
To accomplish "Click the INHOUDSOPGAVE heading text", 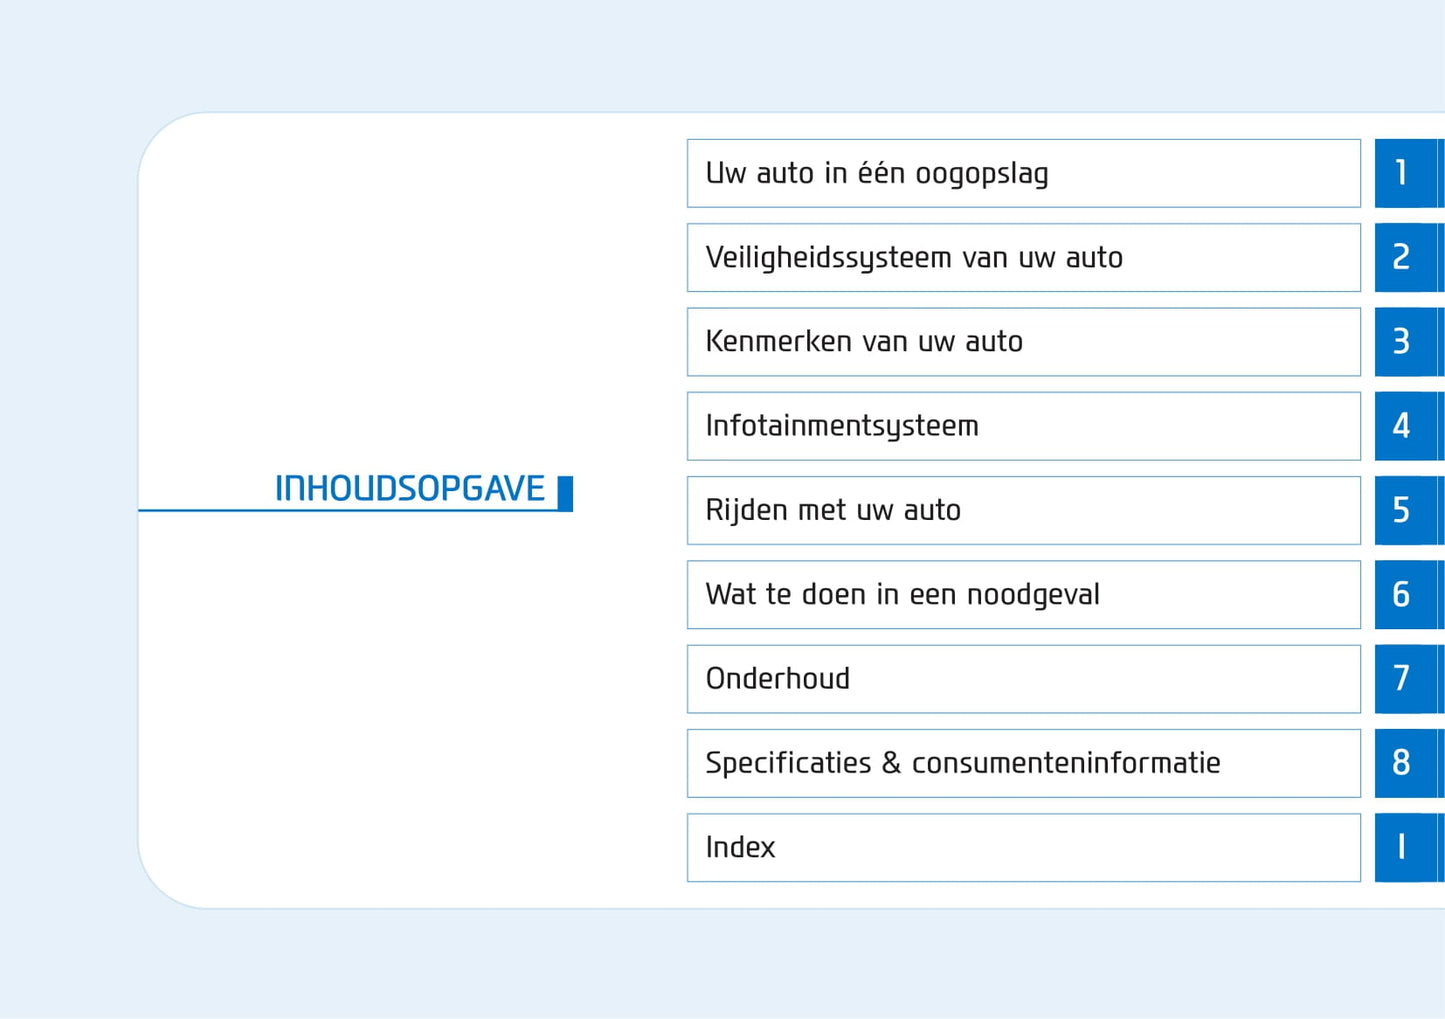I will point(410,489).
